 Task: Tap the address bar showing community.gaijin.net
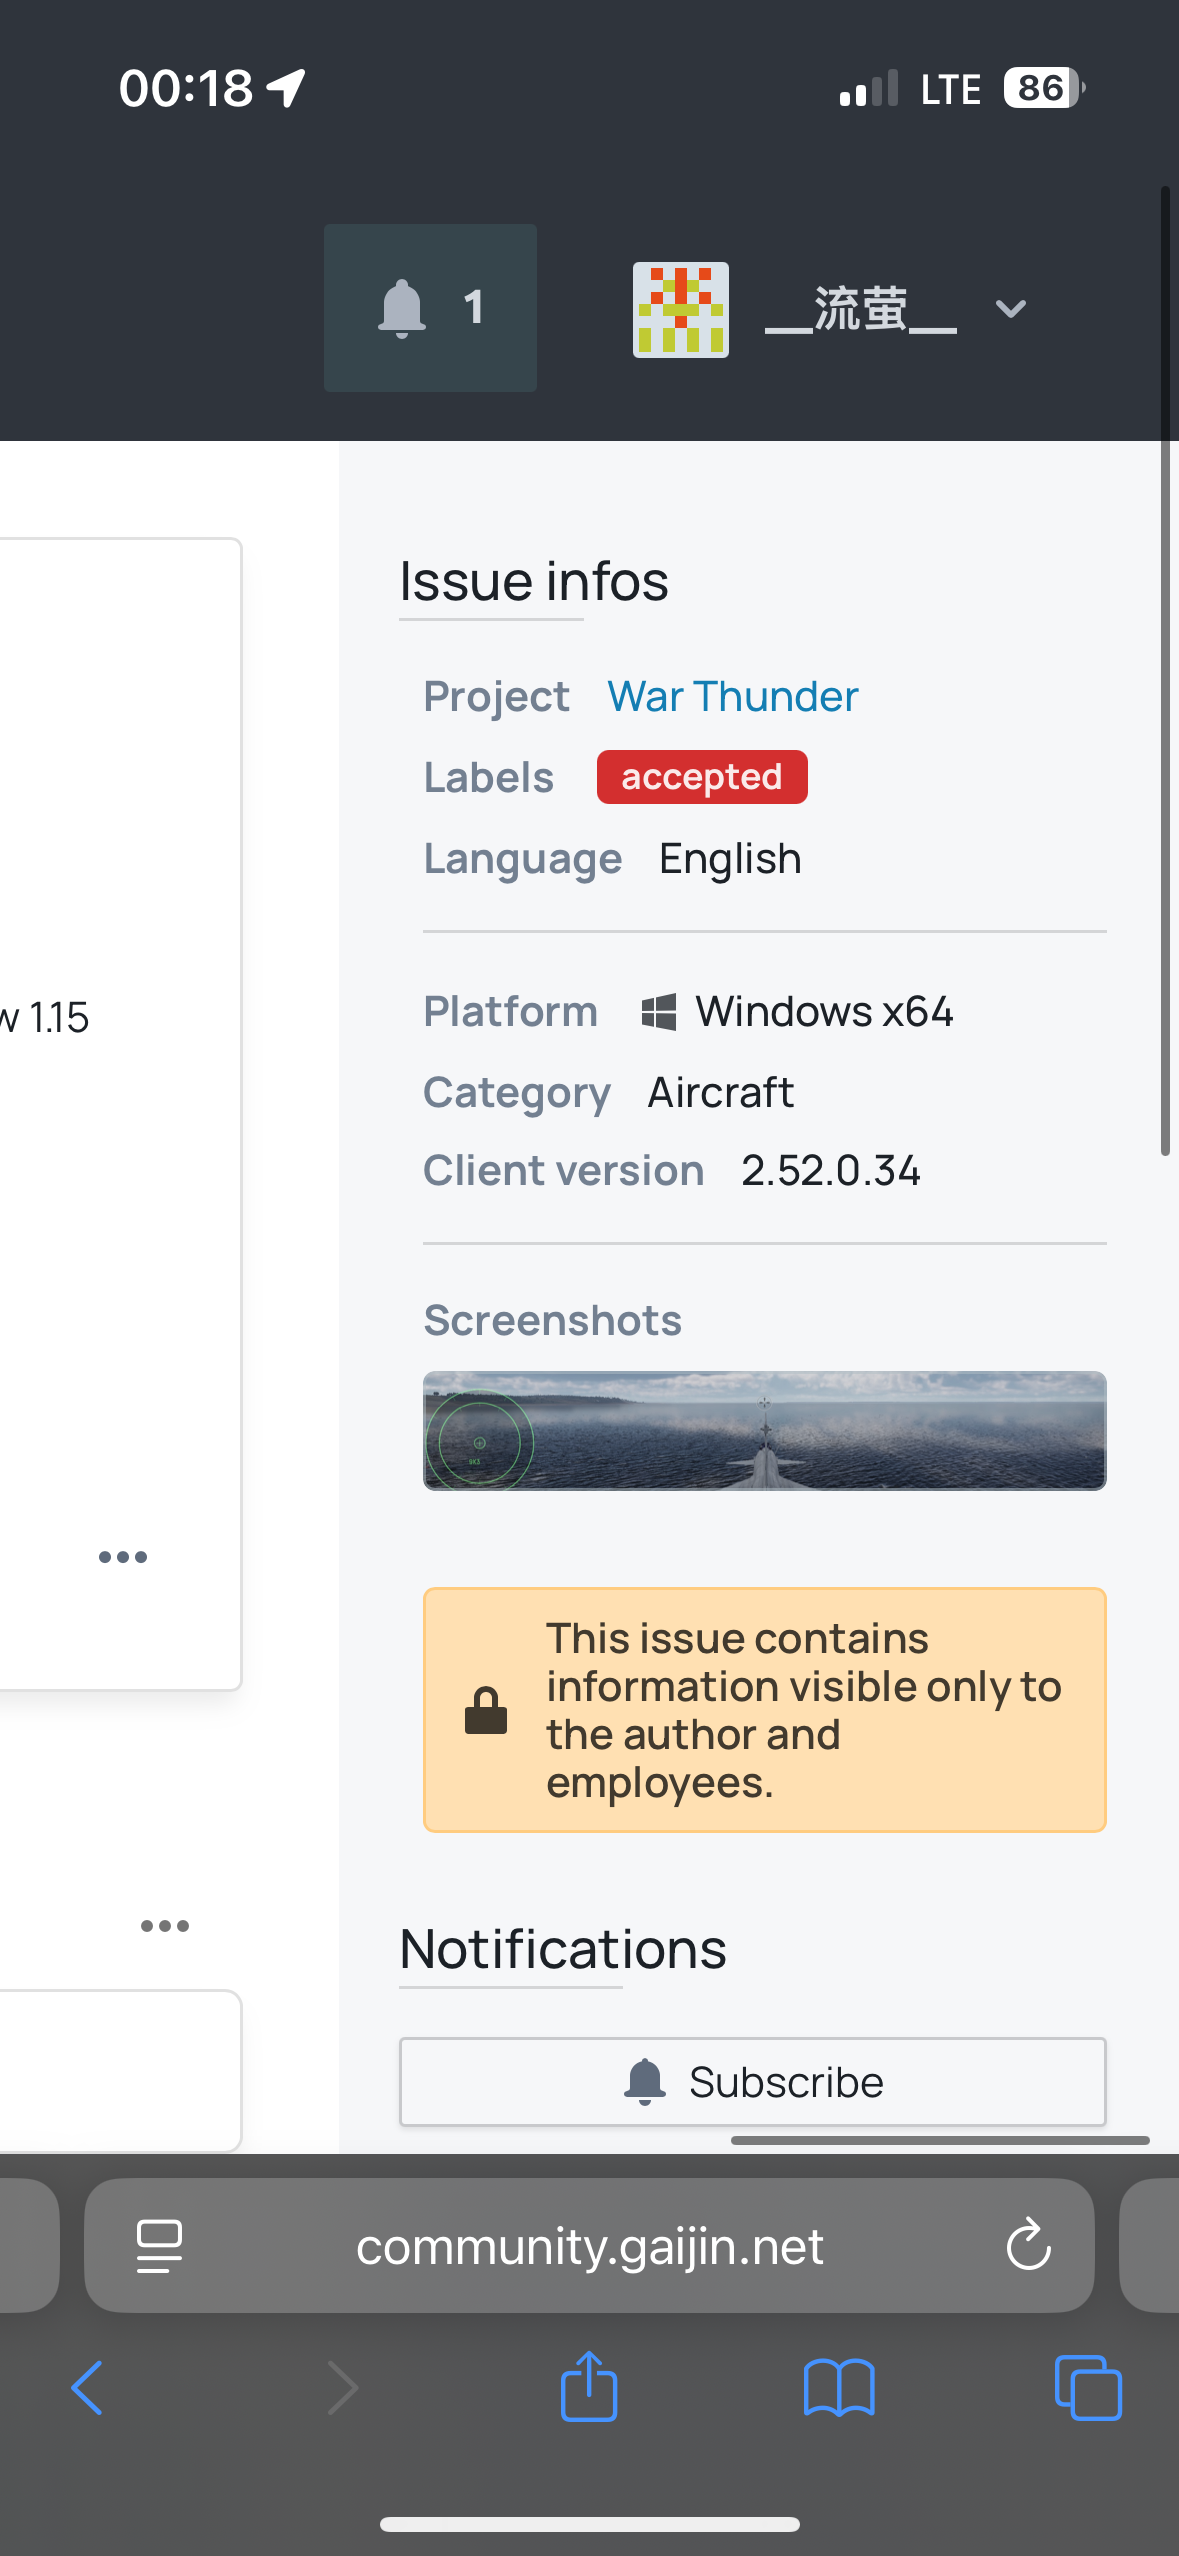[x=590, y=2247]
